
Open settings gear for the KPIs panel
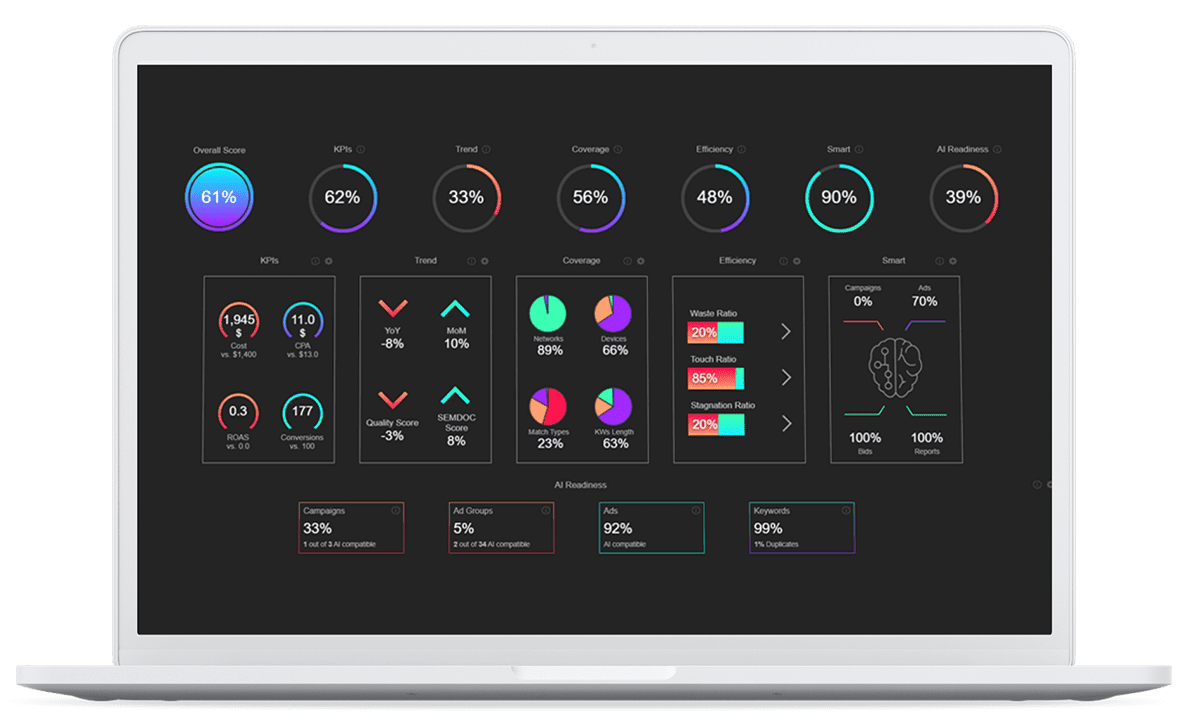click(329, 261)
